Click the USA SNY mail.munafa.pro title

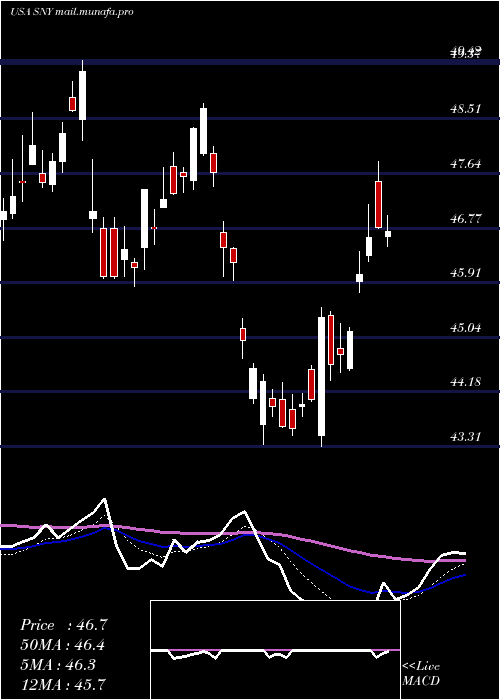(x=71, y=12)
